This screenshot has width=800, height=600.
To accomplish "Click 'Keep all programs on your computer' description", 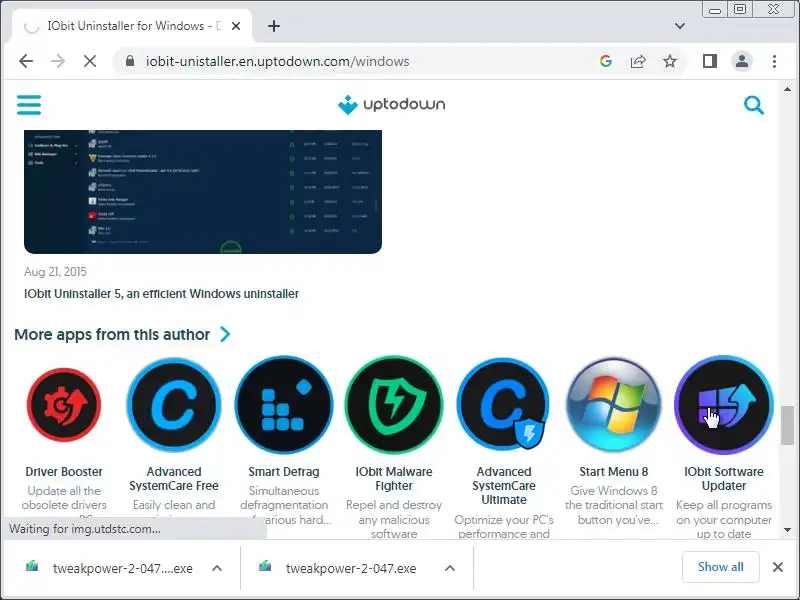I will click(x=723, y=512).
